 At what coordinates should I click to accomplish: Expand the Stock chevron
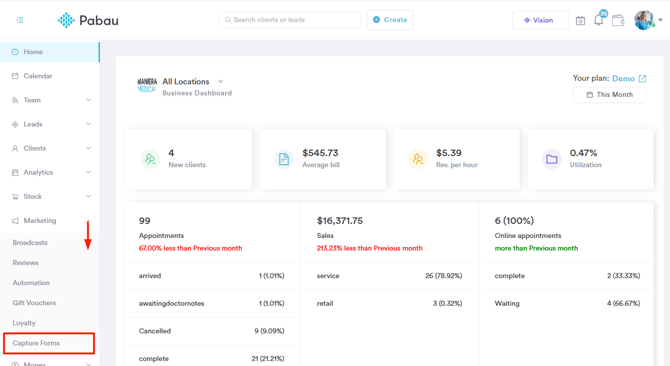point(88,196)
